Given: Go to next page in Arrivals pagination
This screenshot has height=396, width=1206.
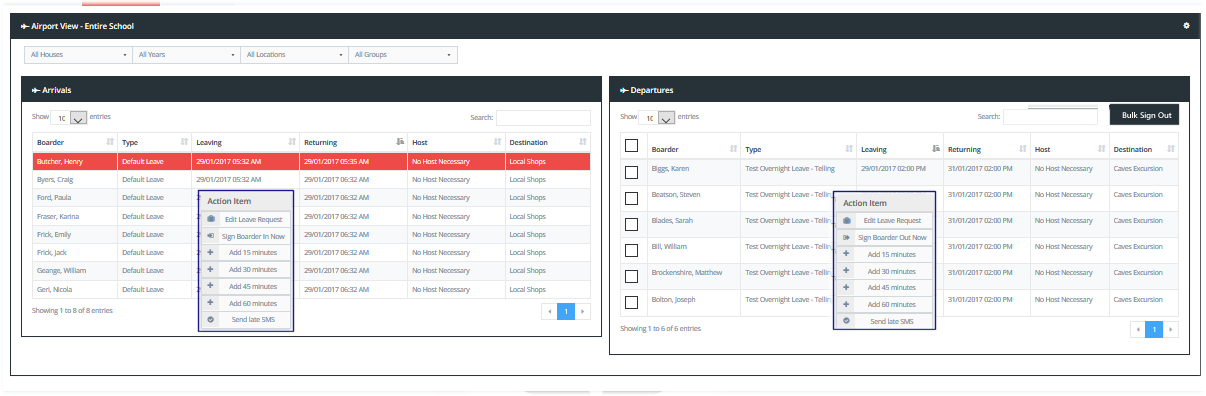Looking at the screenshot, I should [583, 312].
